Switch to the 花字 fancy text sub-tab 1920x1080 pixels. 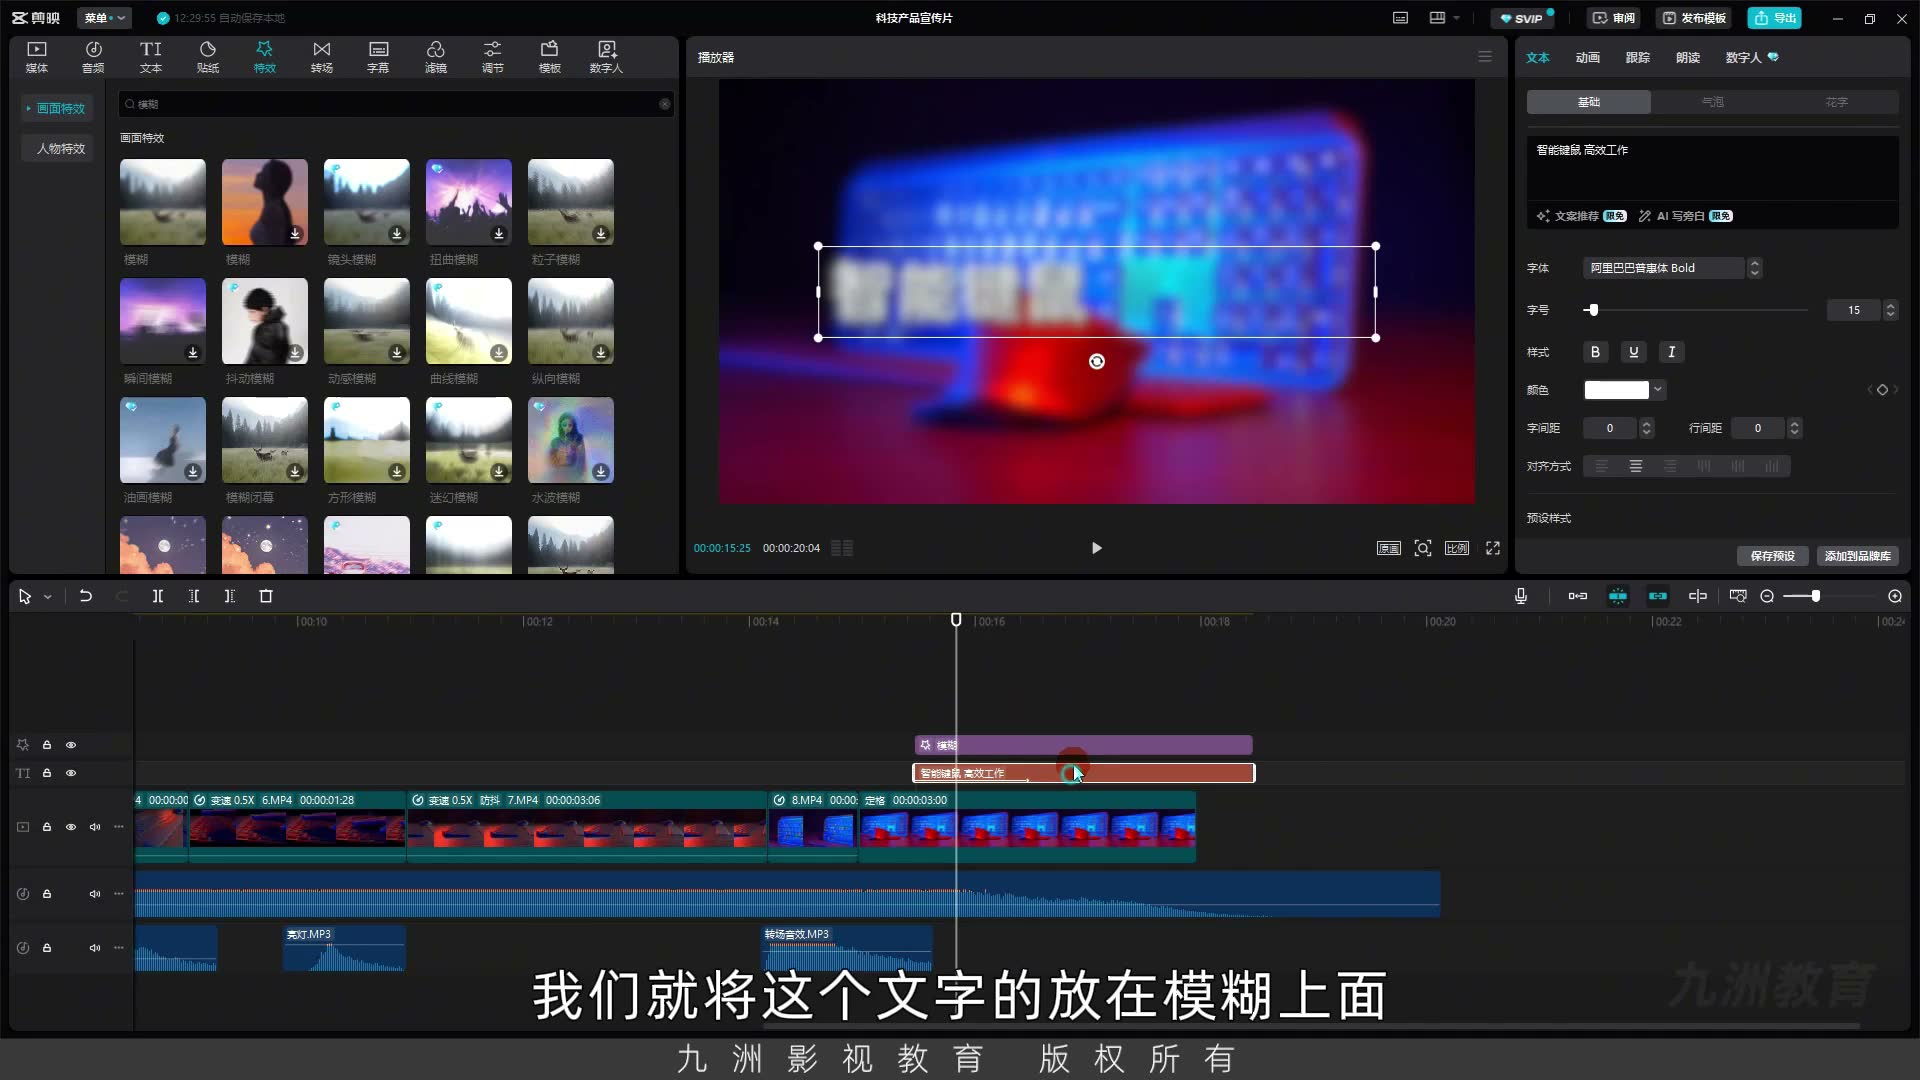pyautogui.click(x=1837, y=102)
